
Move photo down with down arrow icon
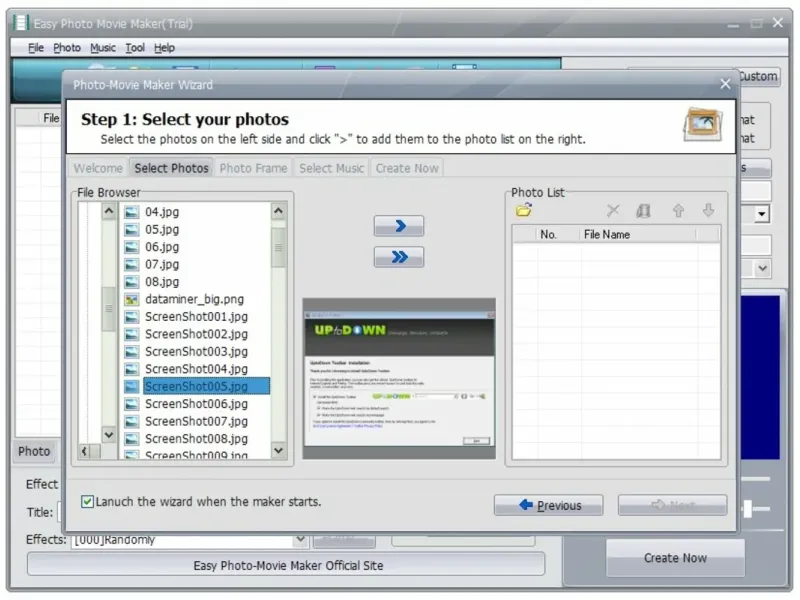(708, 210)
